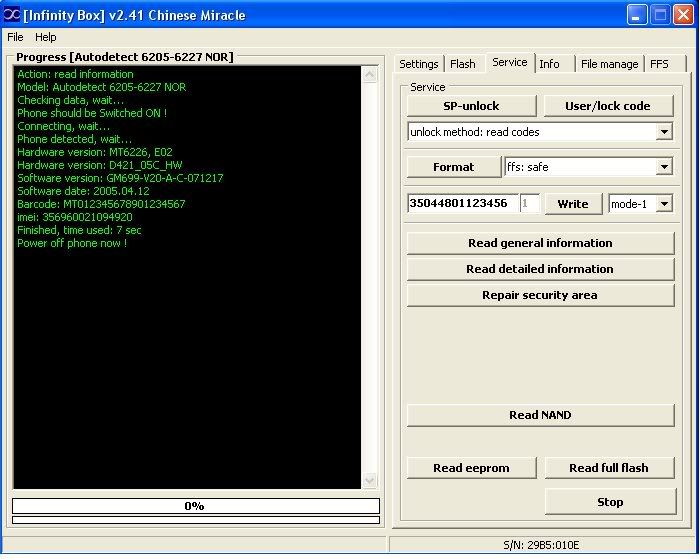Open the File manage tab
Screen dimensions: 700x559
609,64
